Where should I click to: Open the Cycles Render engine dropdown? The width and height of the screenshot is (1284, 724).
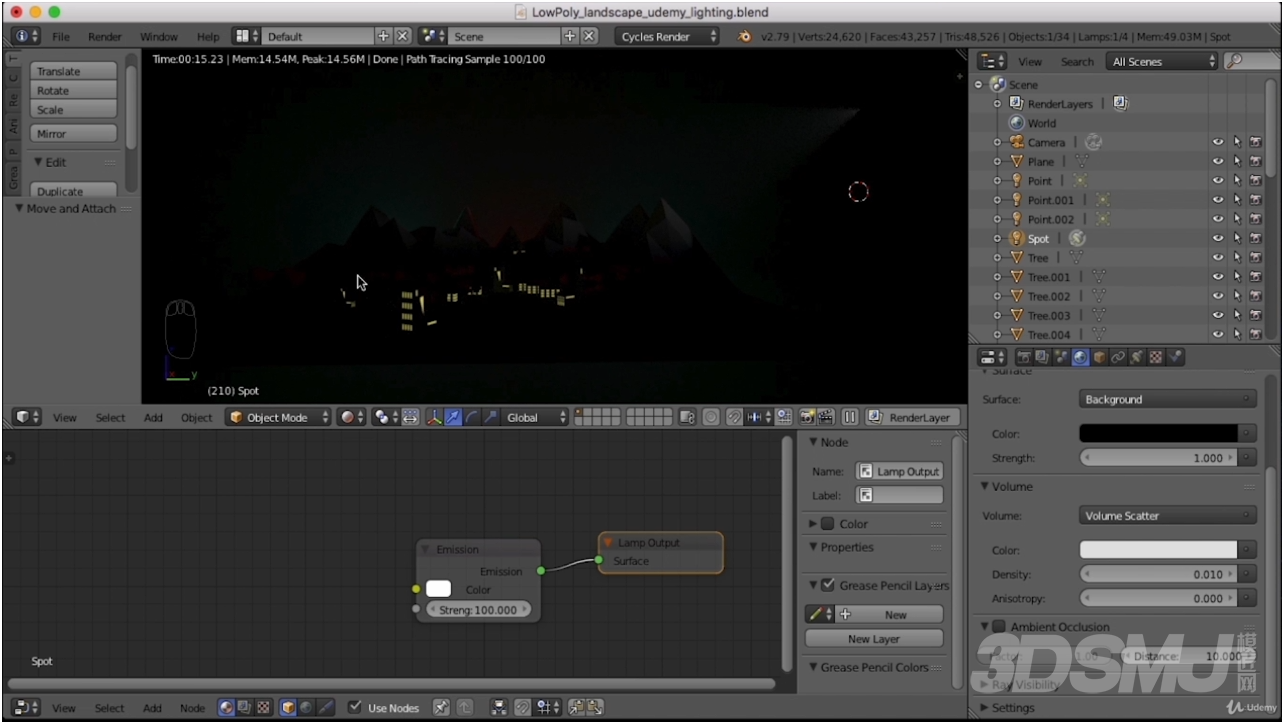666,36
